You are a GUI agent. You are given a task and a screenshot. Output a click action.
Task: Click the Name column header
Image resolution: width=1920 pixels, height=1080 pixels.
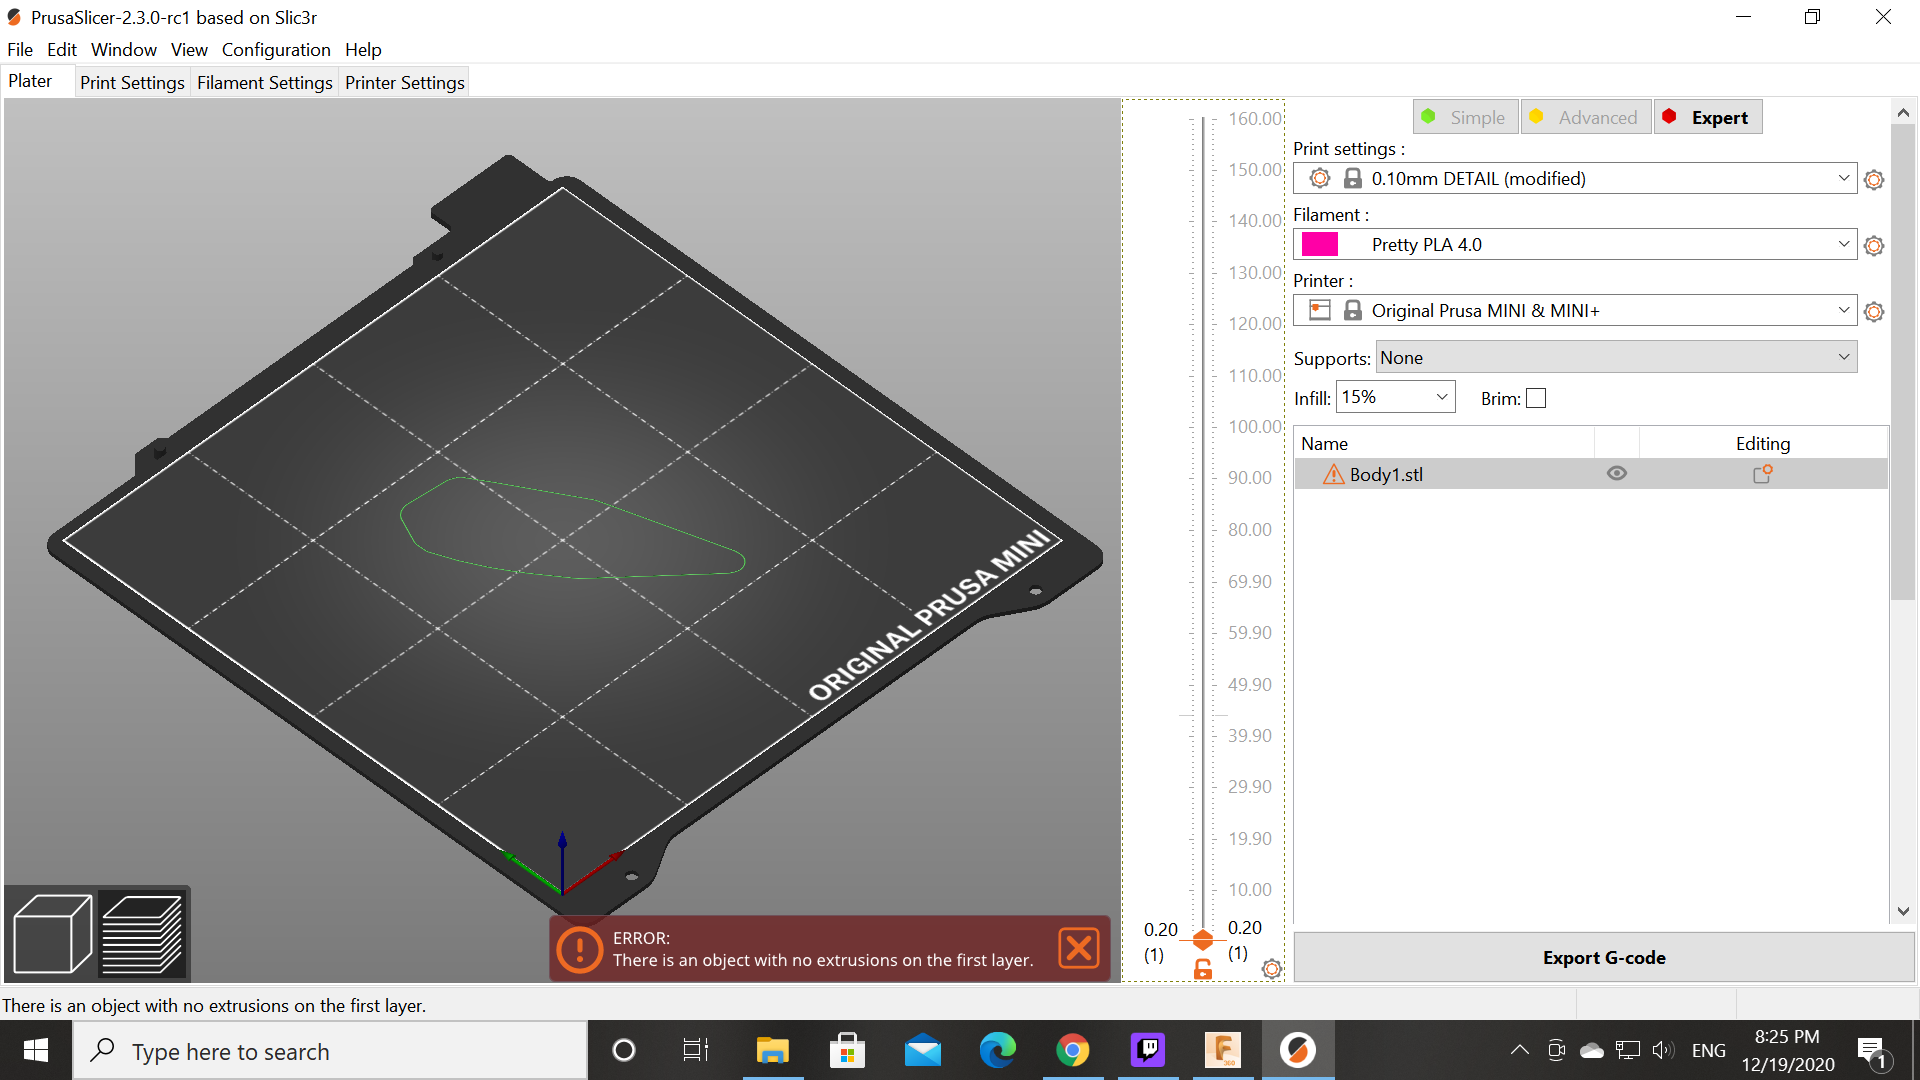(x=1444, y=443)
